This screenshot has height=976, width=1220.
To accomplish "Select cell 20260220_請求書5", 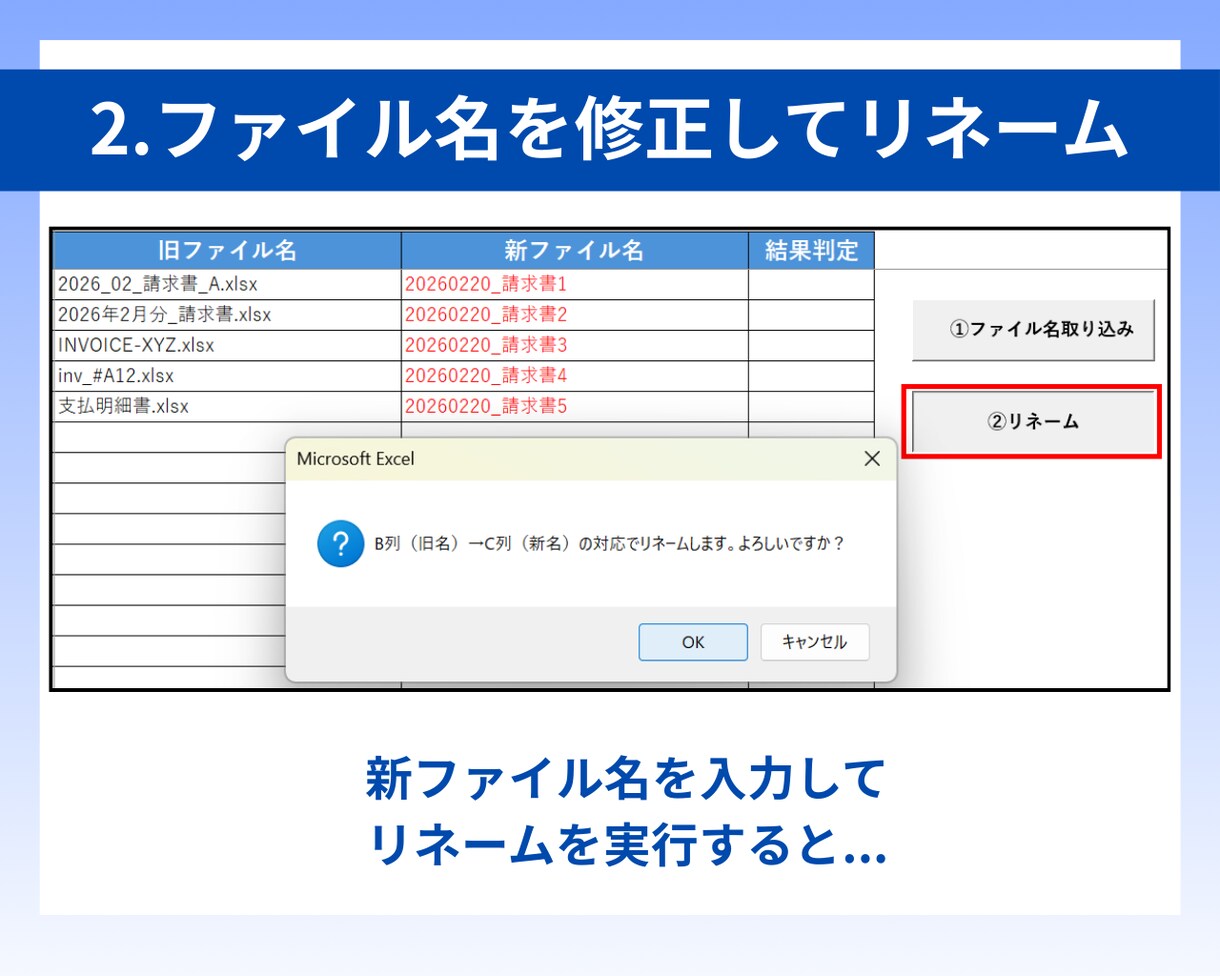I will click(x=575, y=407).
